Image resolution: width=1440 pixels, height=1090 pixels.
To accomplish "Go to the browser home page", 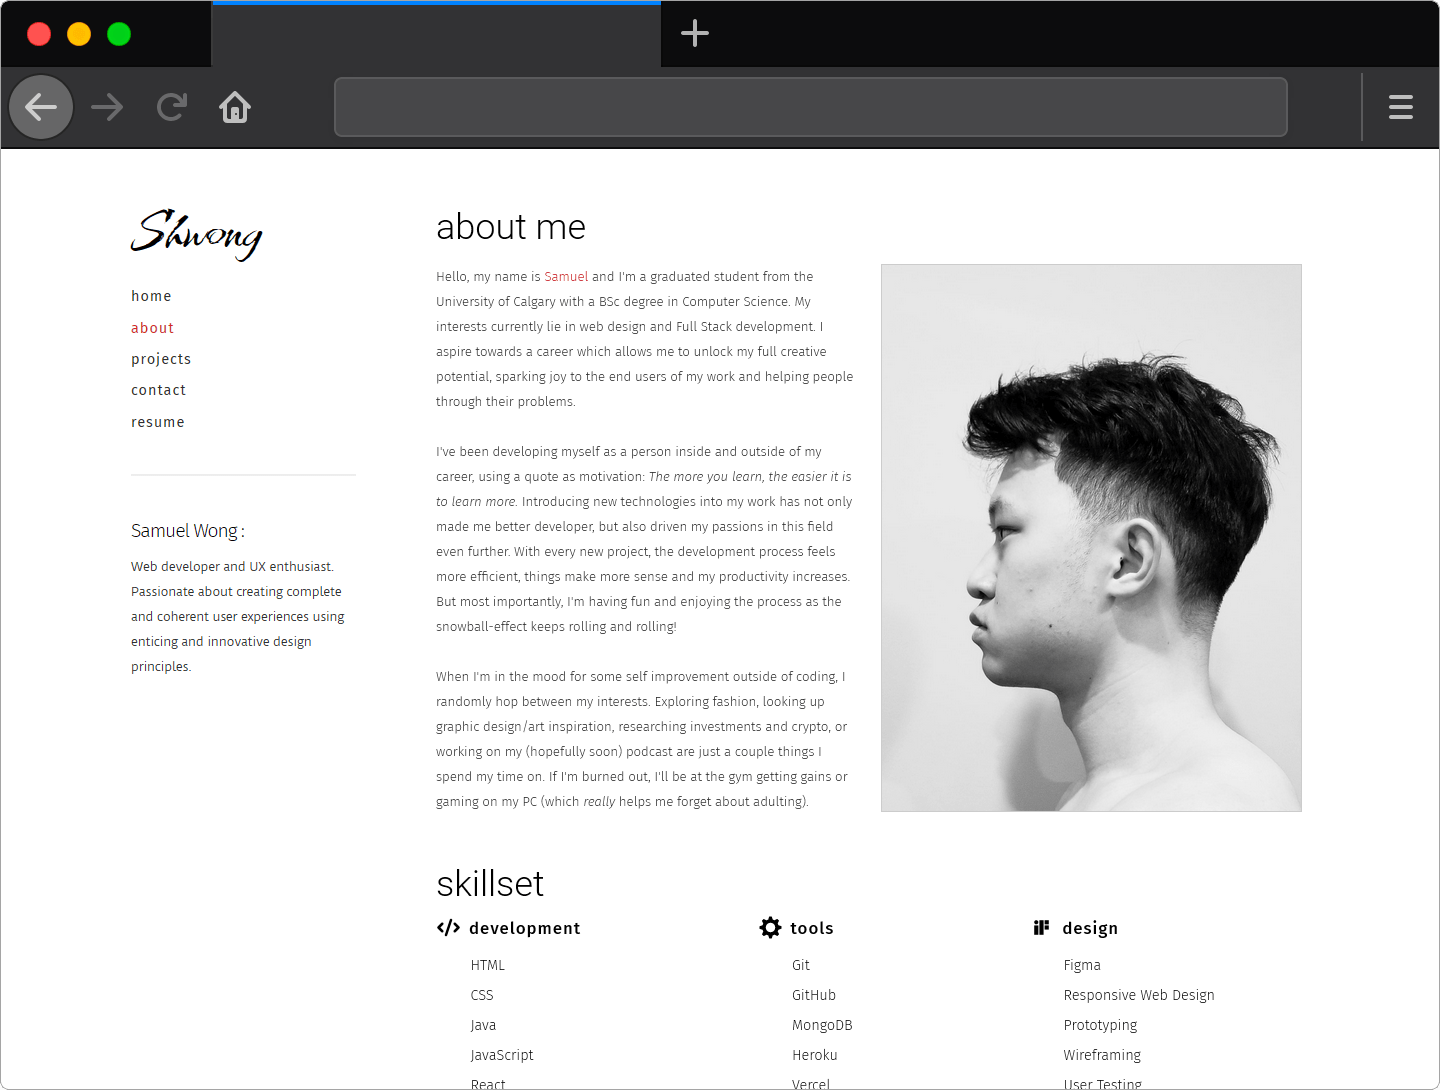I will click(235, 107).
